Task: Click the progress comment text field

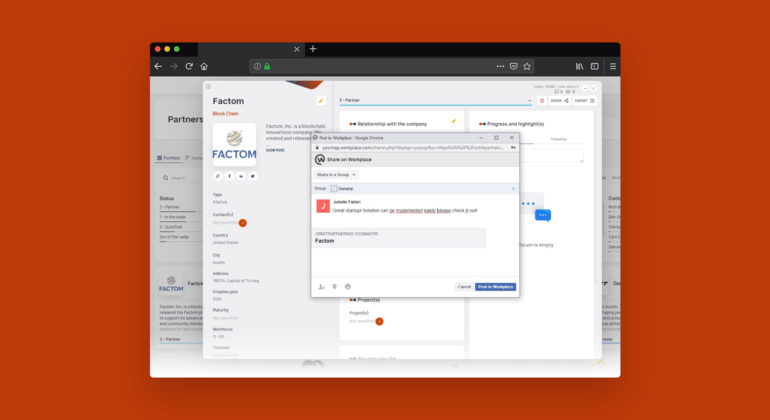Action: [x=551, y=156]
